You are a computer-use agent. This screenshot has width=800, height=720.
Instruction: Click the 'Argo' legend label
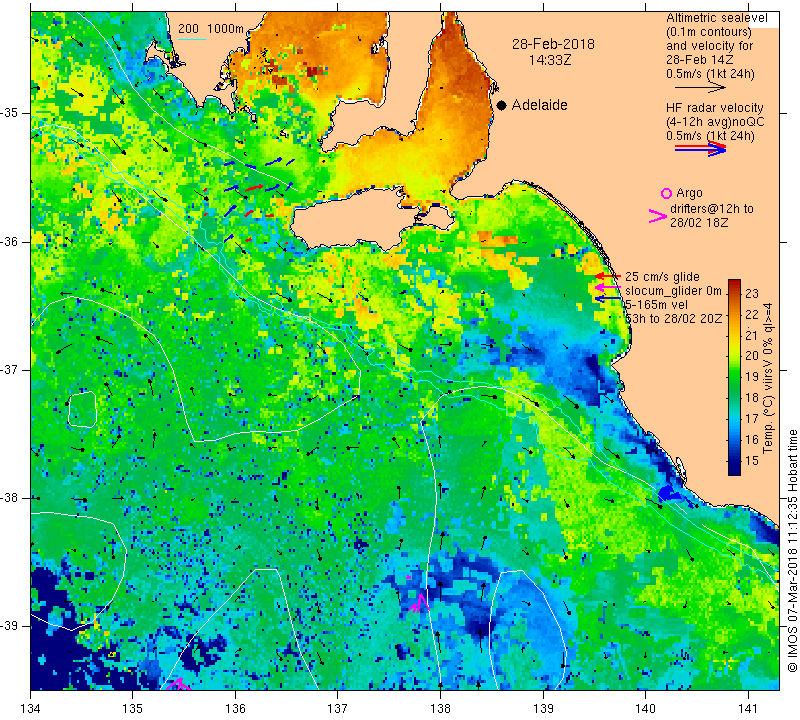[689, 193]
